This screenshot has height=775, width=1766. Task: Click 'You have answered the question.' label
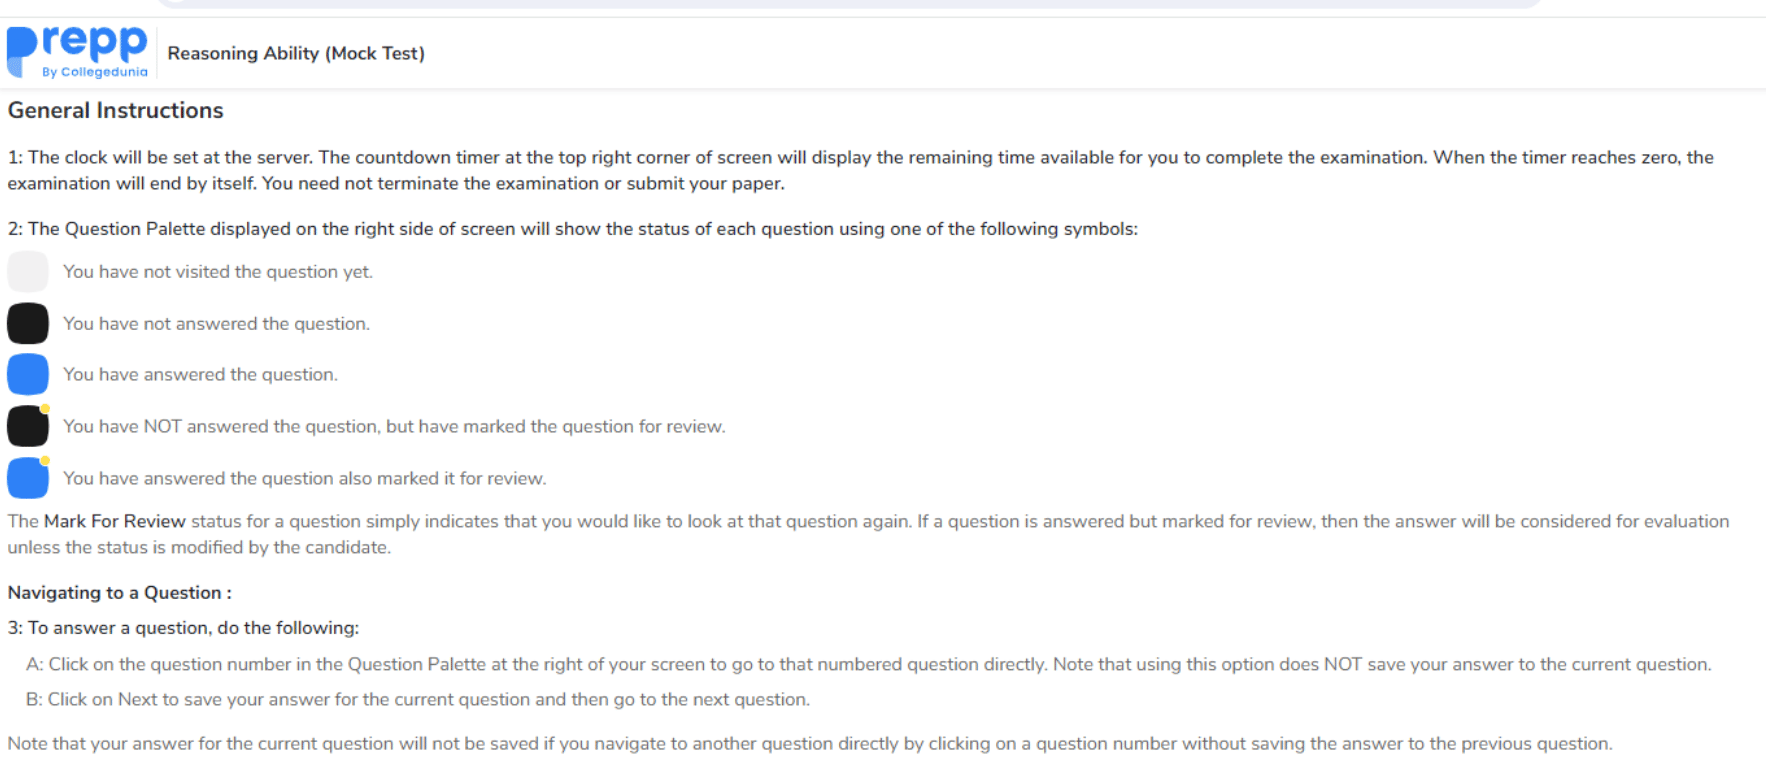point(200,374)
